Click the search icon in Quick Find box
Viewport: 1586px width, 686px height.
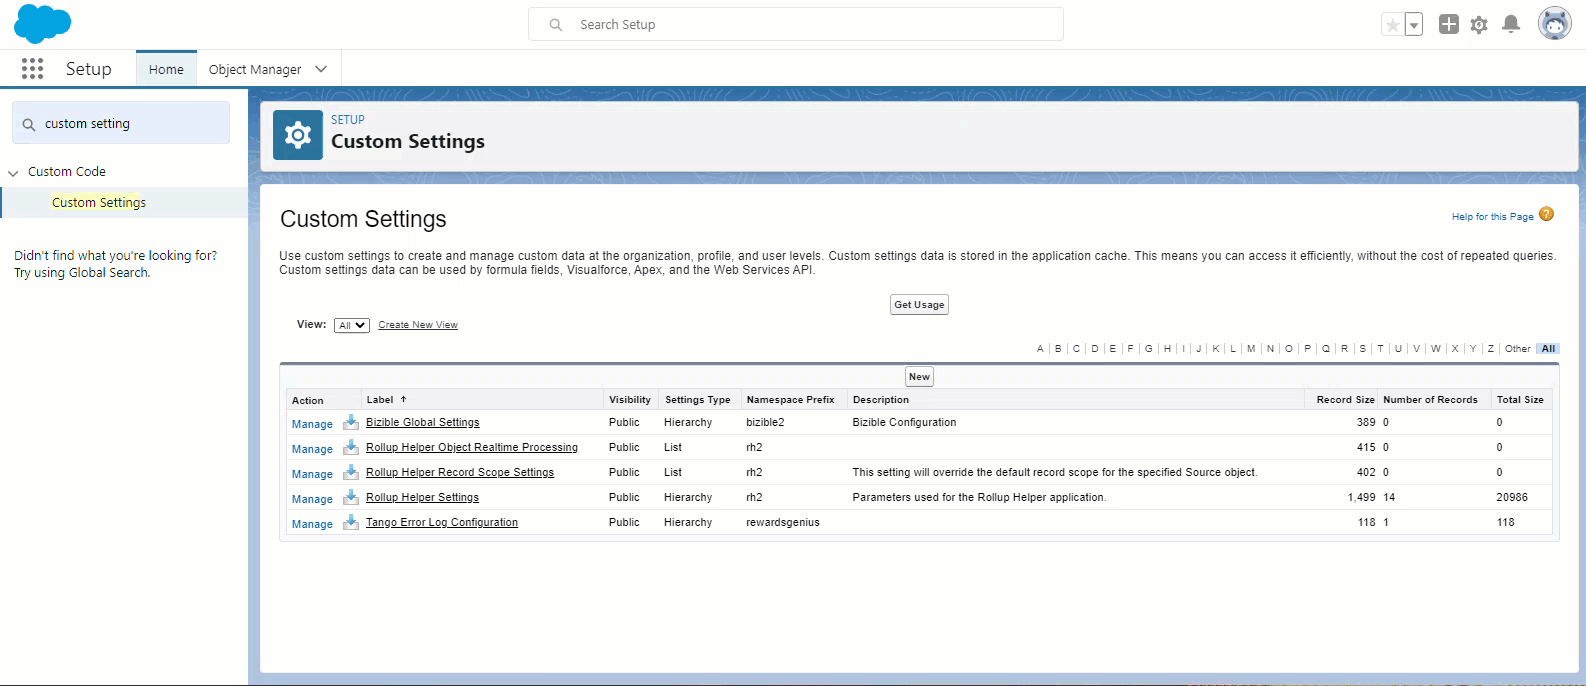click(29, 124)
